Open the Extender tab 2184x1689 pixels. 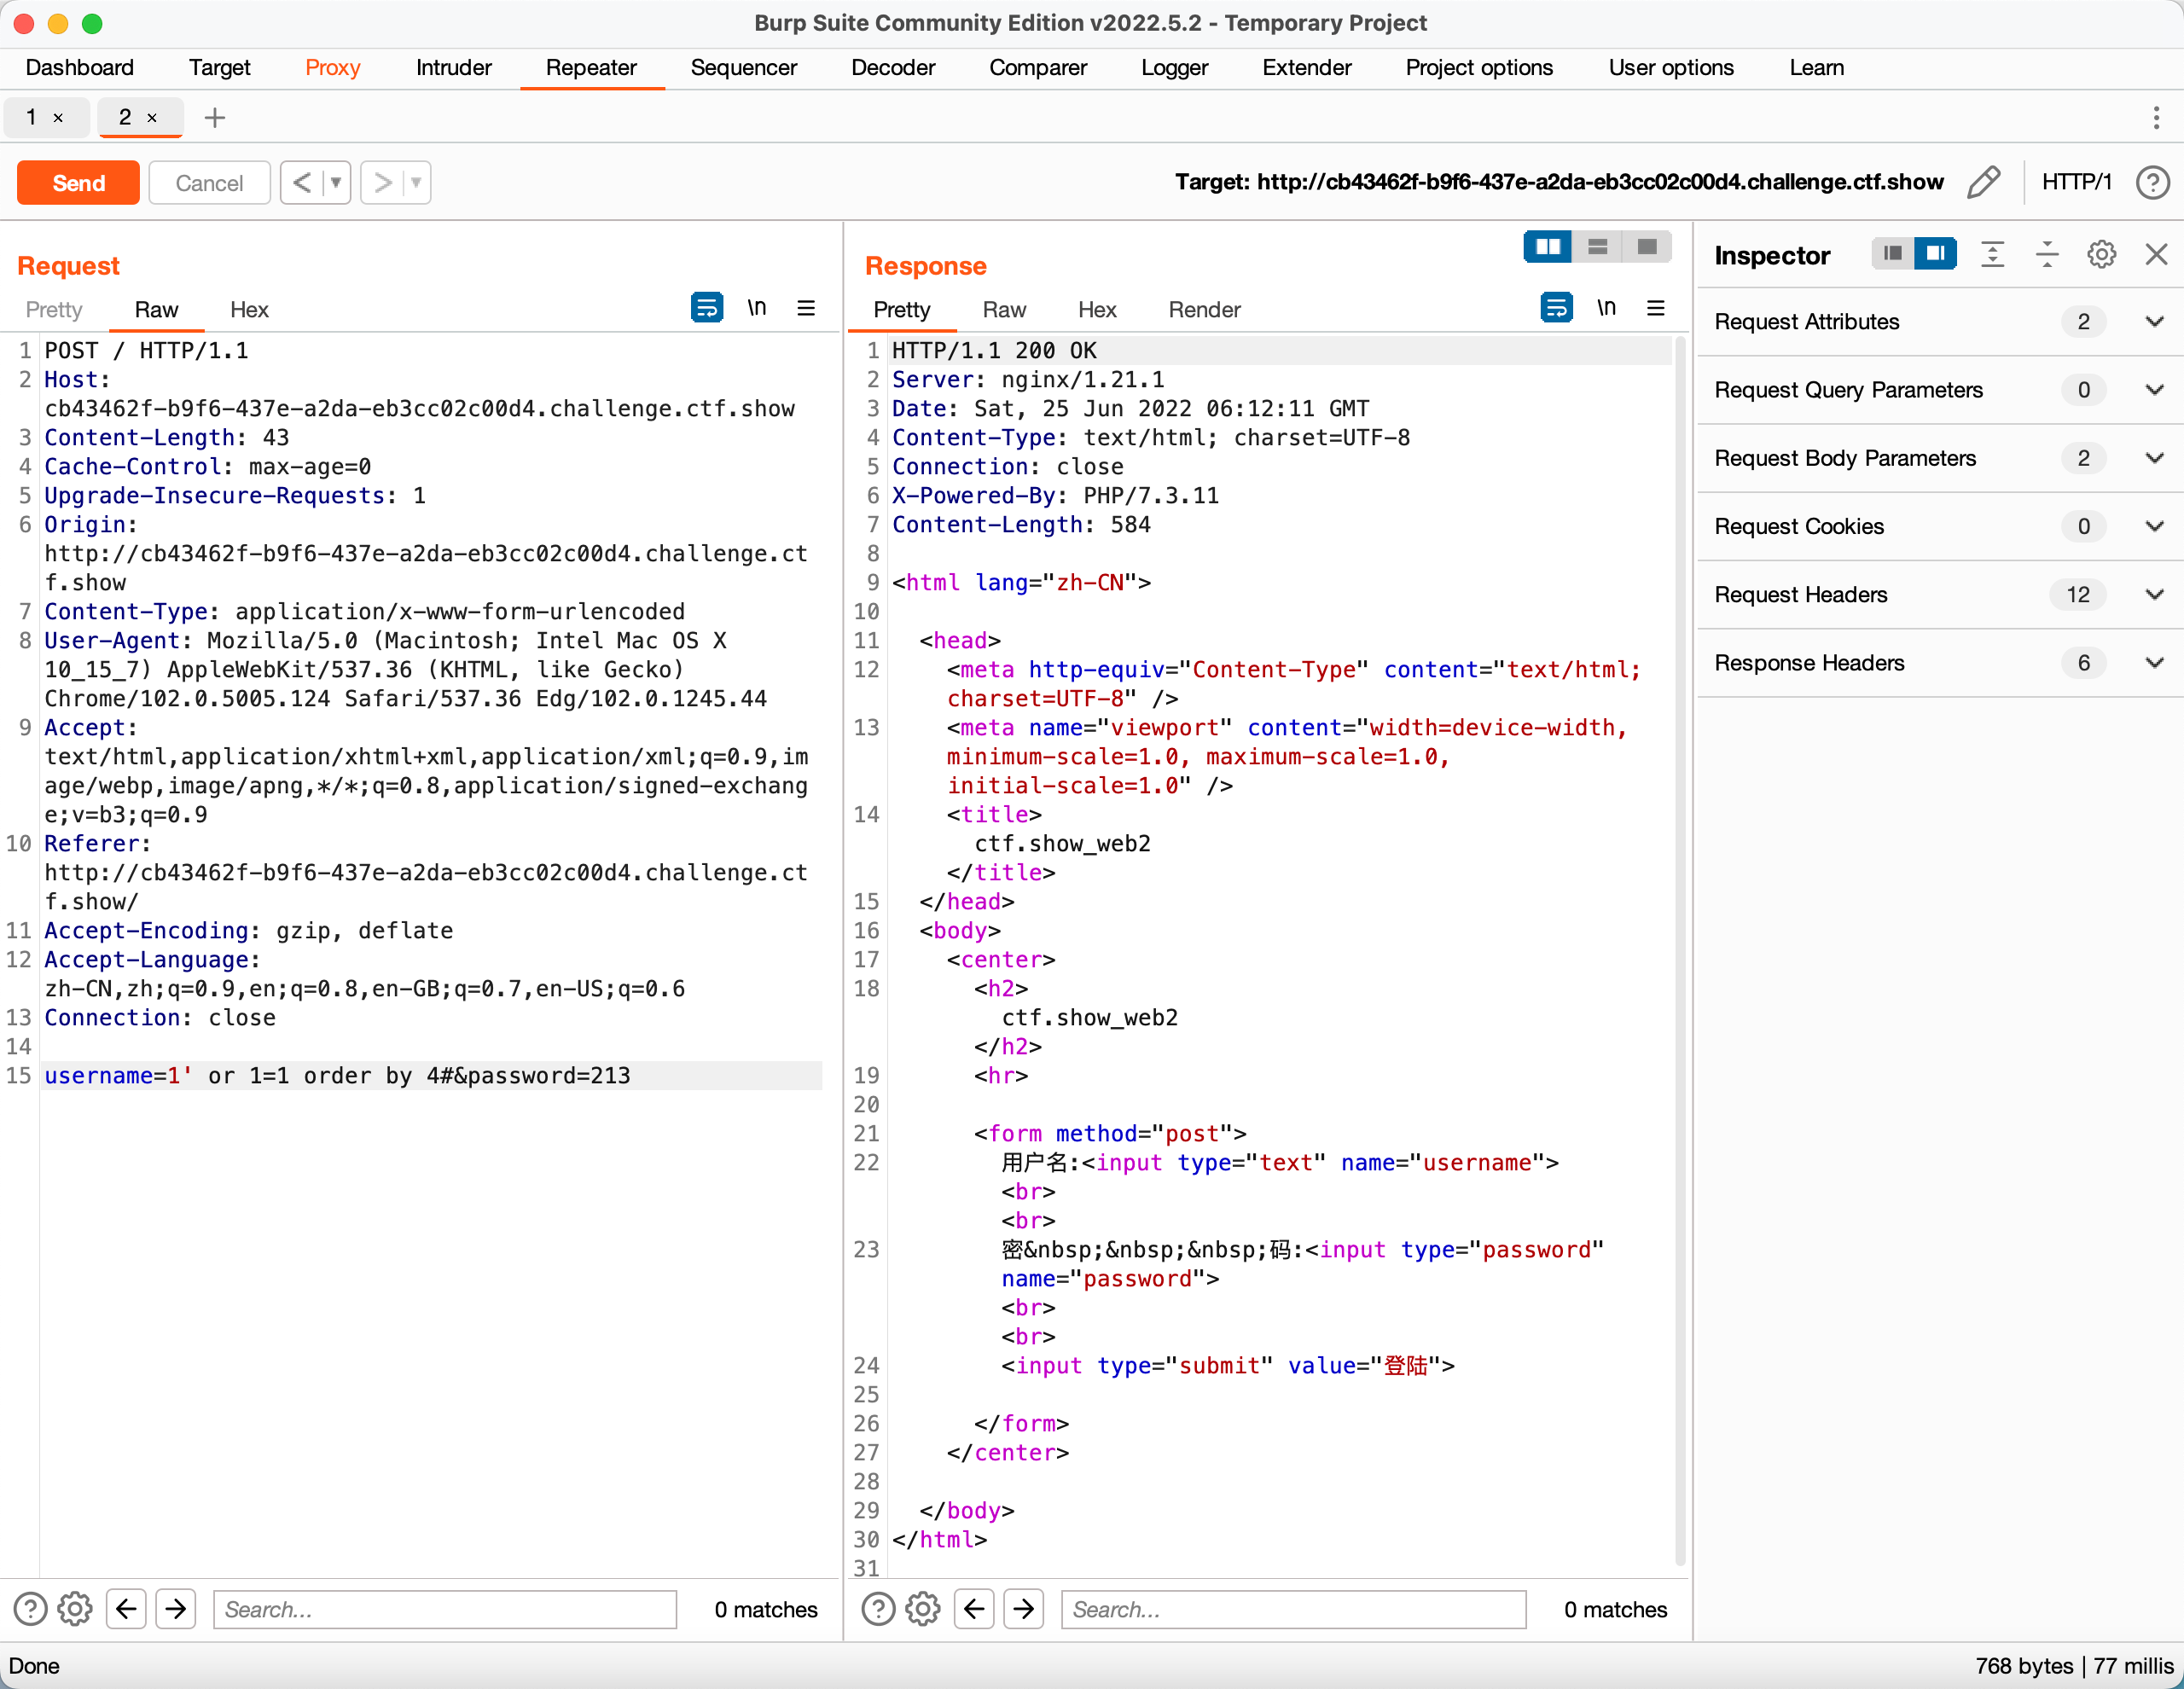tap(1306, 68)
